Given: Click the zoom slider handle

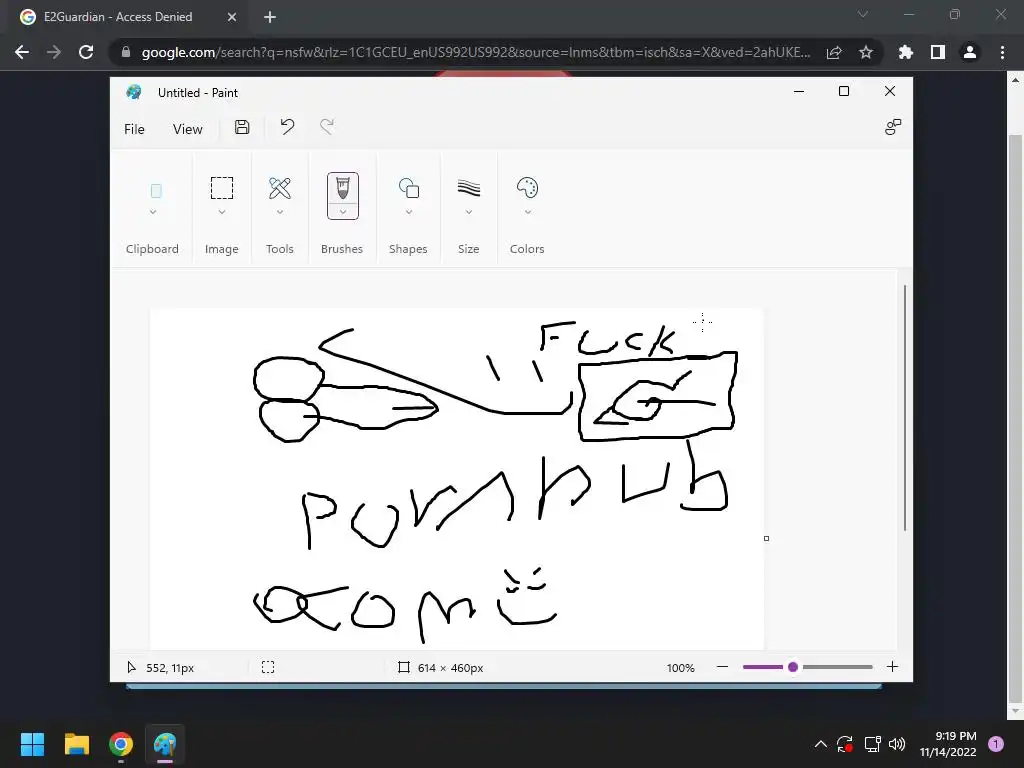Looking at the screenshot, I should [793, 667].
